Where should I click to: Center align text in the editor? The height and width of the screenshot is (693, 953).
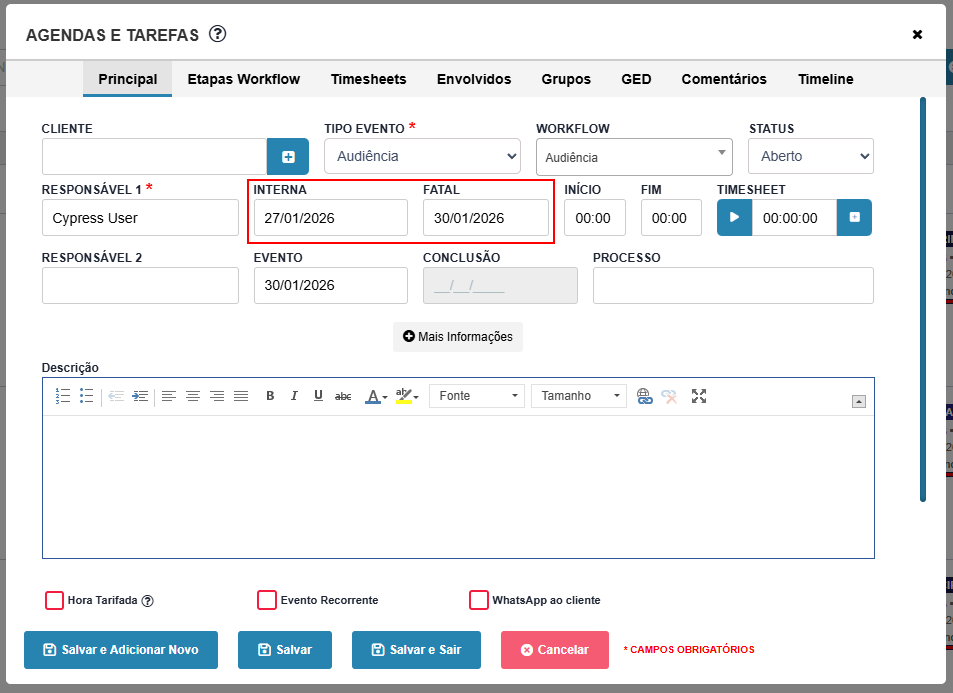[193, 396]
